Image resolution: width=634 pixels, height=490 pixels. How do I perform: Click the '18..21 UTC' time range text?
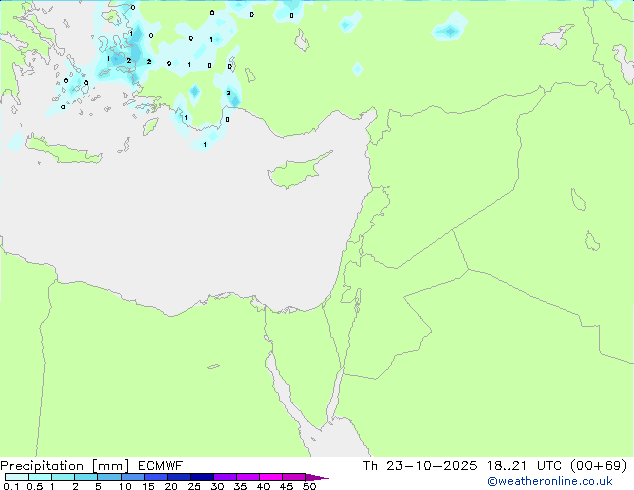[524, 466]
